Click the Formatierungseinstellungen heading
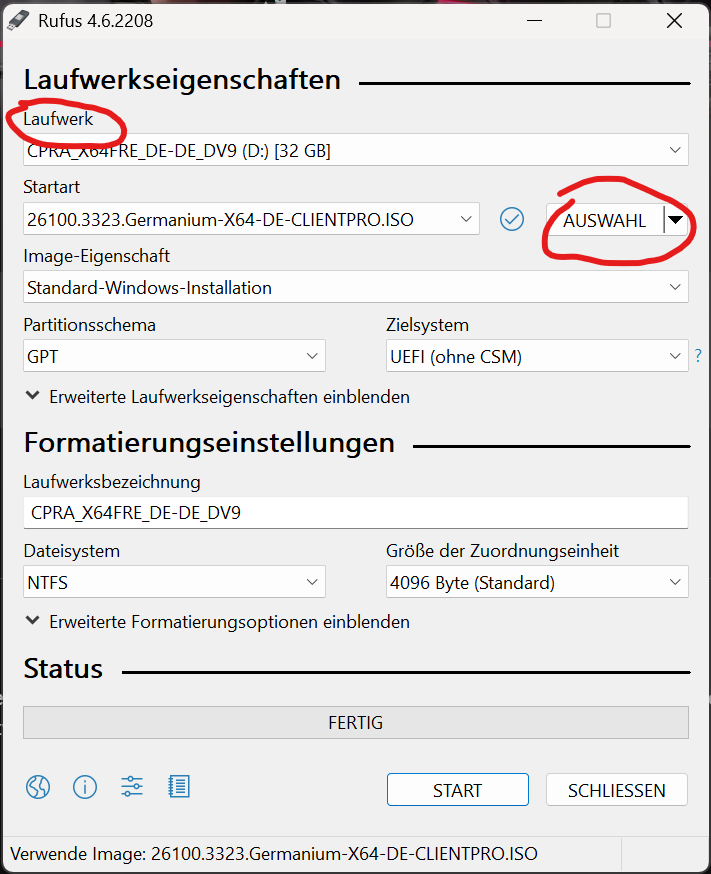The image size is (711, 874). [x=209, y=443]
